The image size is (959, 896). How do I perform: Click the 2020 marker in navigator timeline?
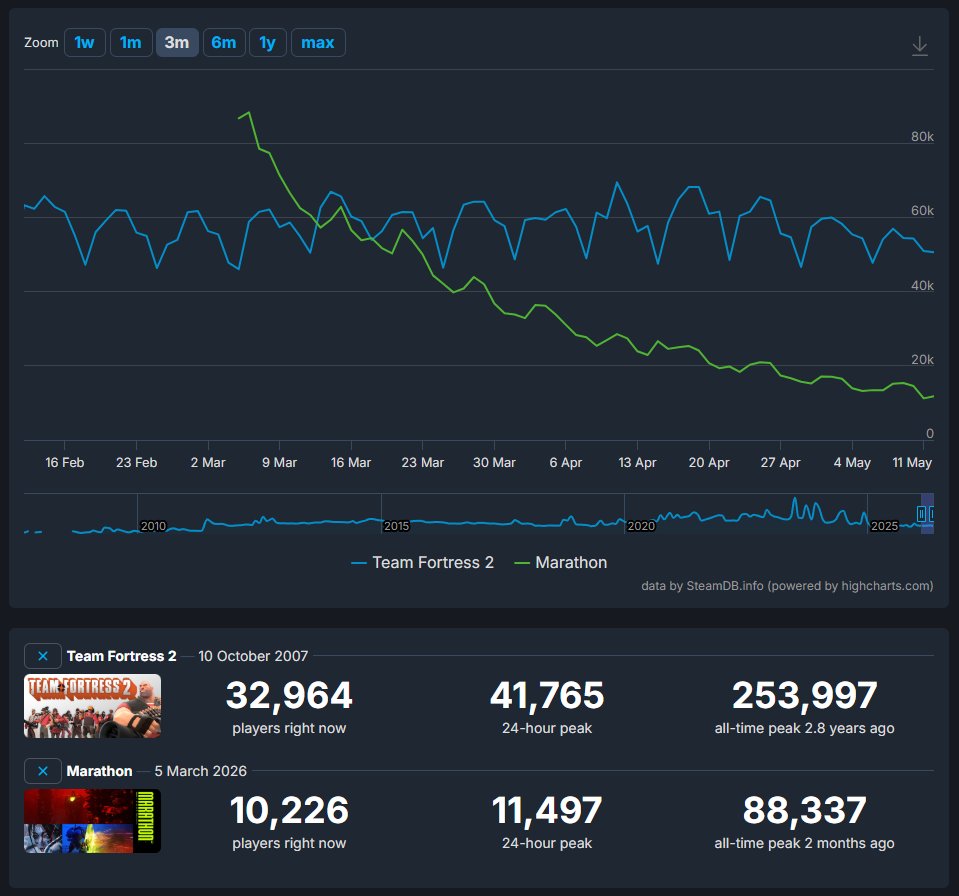pyautogui.click(x=641, y=526)
